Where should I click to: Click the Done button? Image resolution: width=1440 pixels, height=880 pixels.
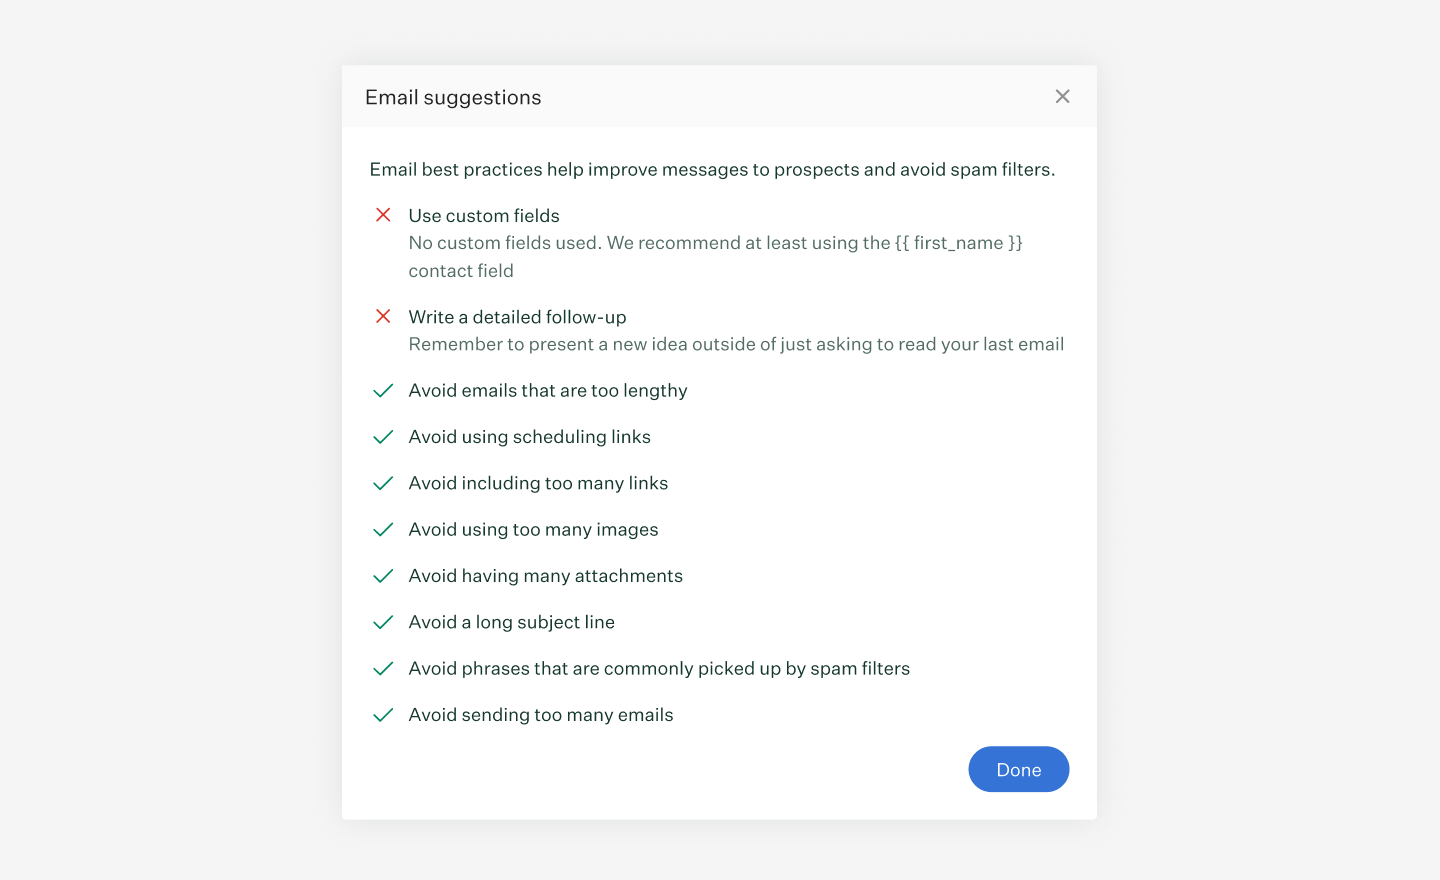[1018, 769]
